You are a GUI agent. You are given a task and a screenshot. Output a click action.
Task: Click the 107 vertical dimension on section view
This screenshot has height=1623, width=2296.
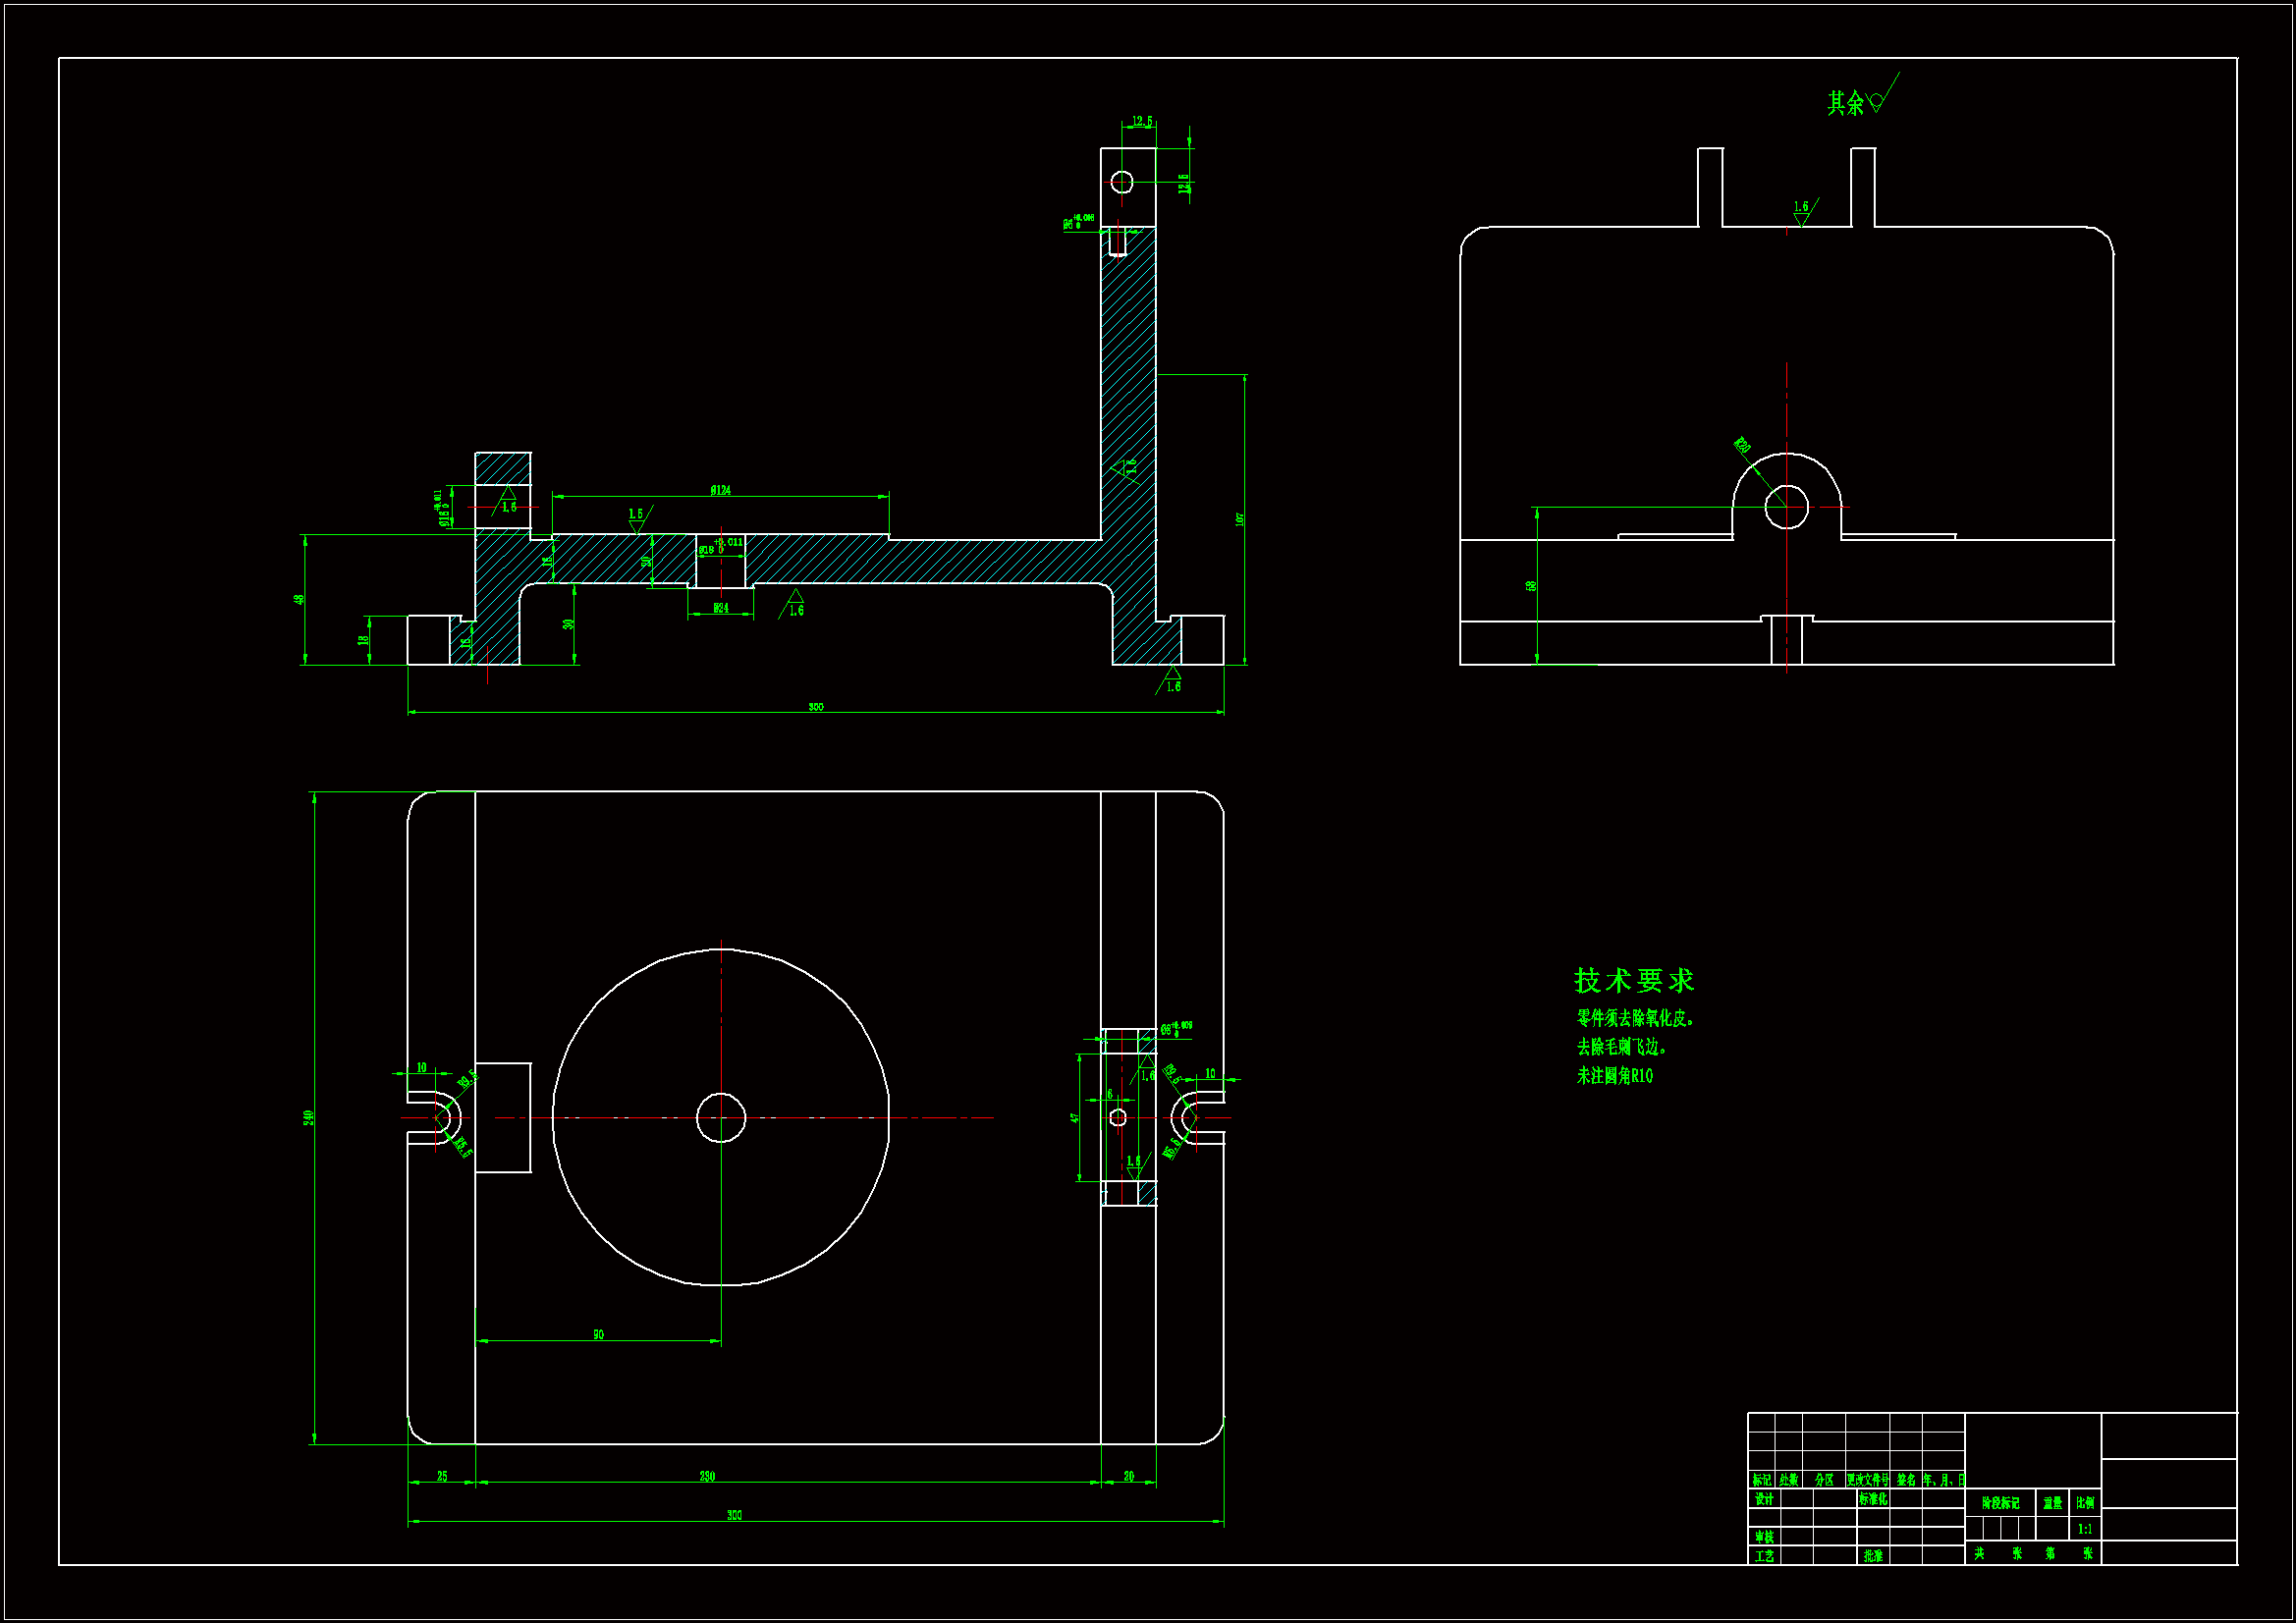[1240, 519]
